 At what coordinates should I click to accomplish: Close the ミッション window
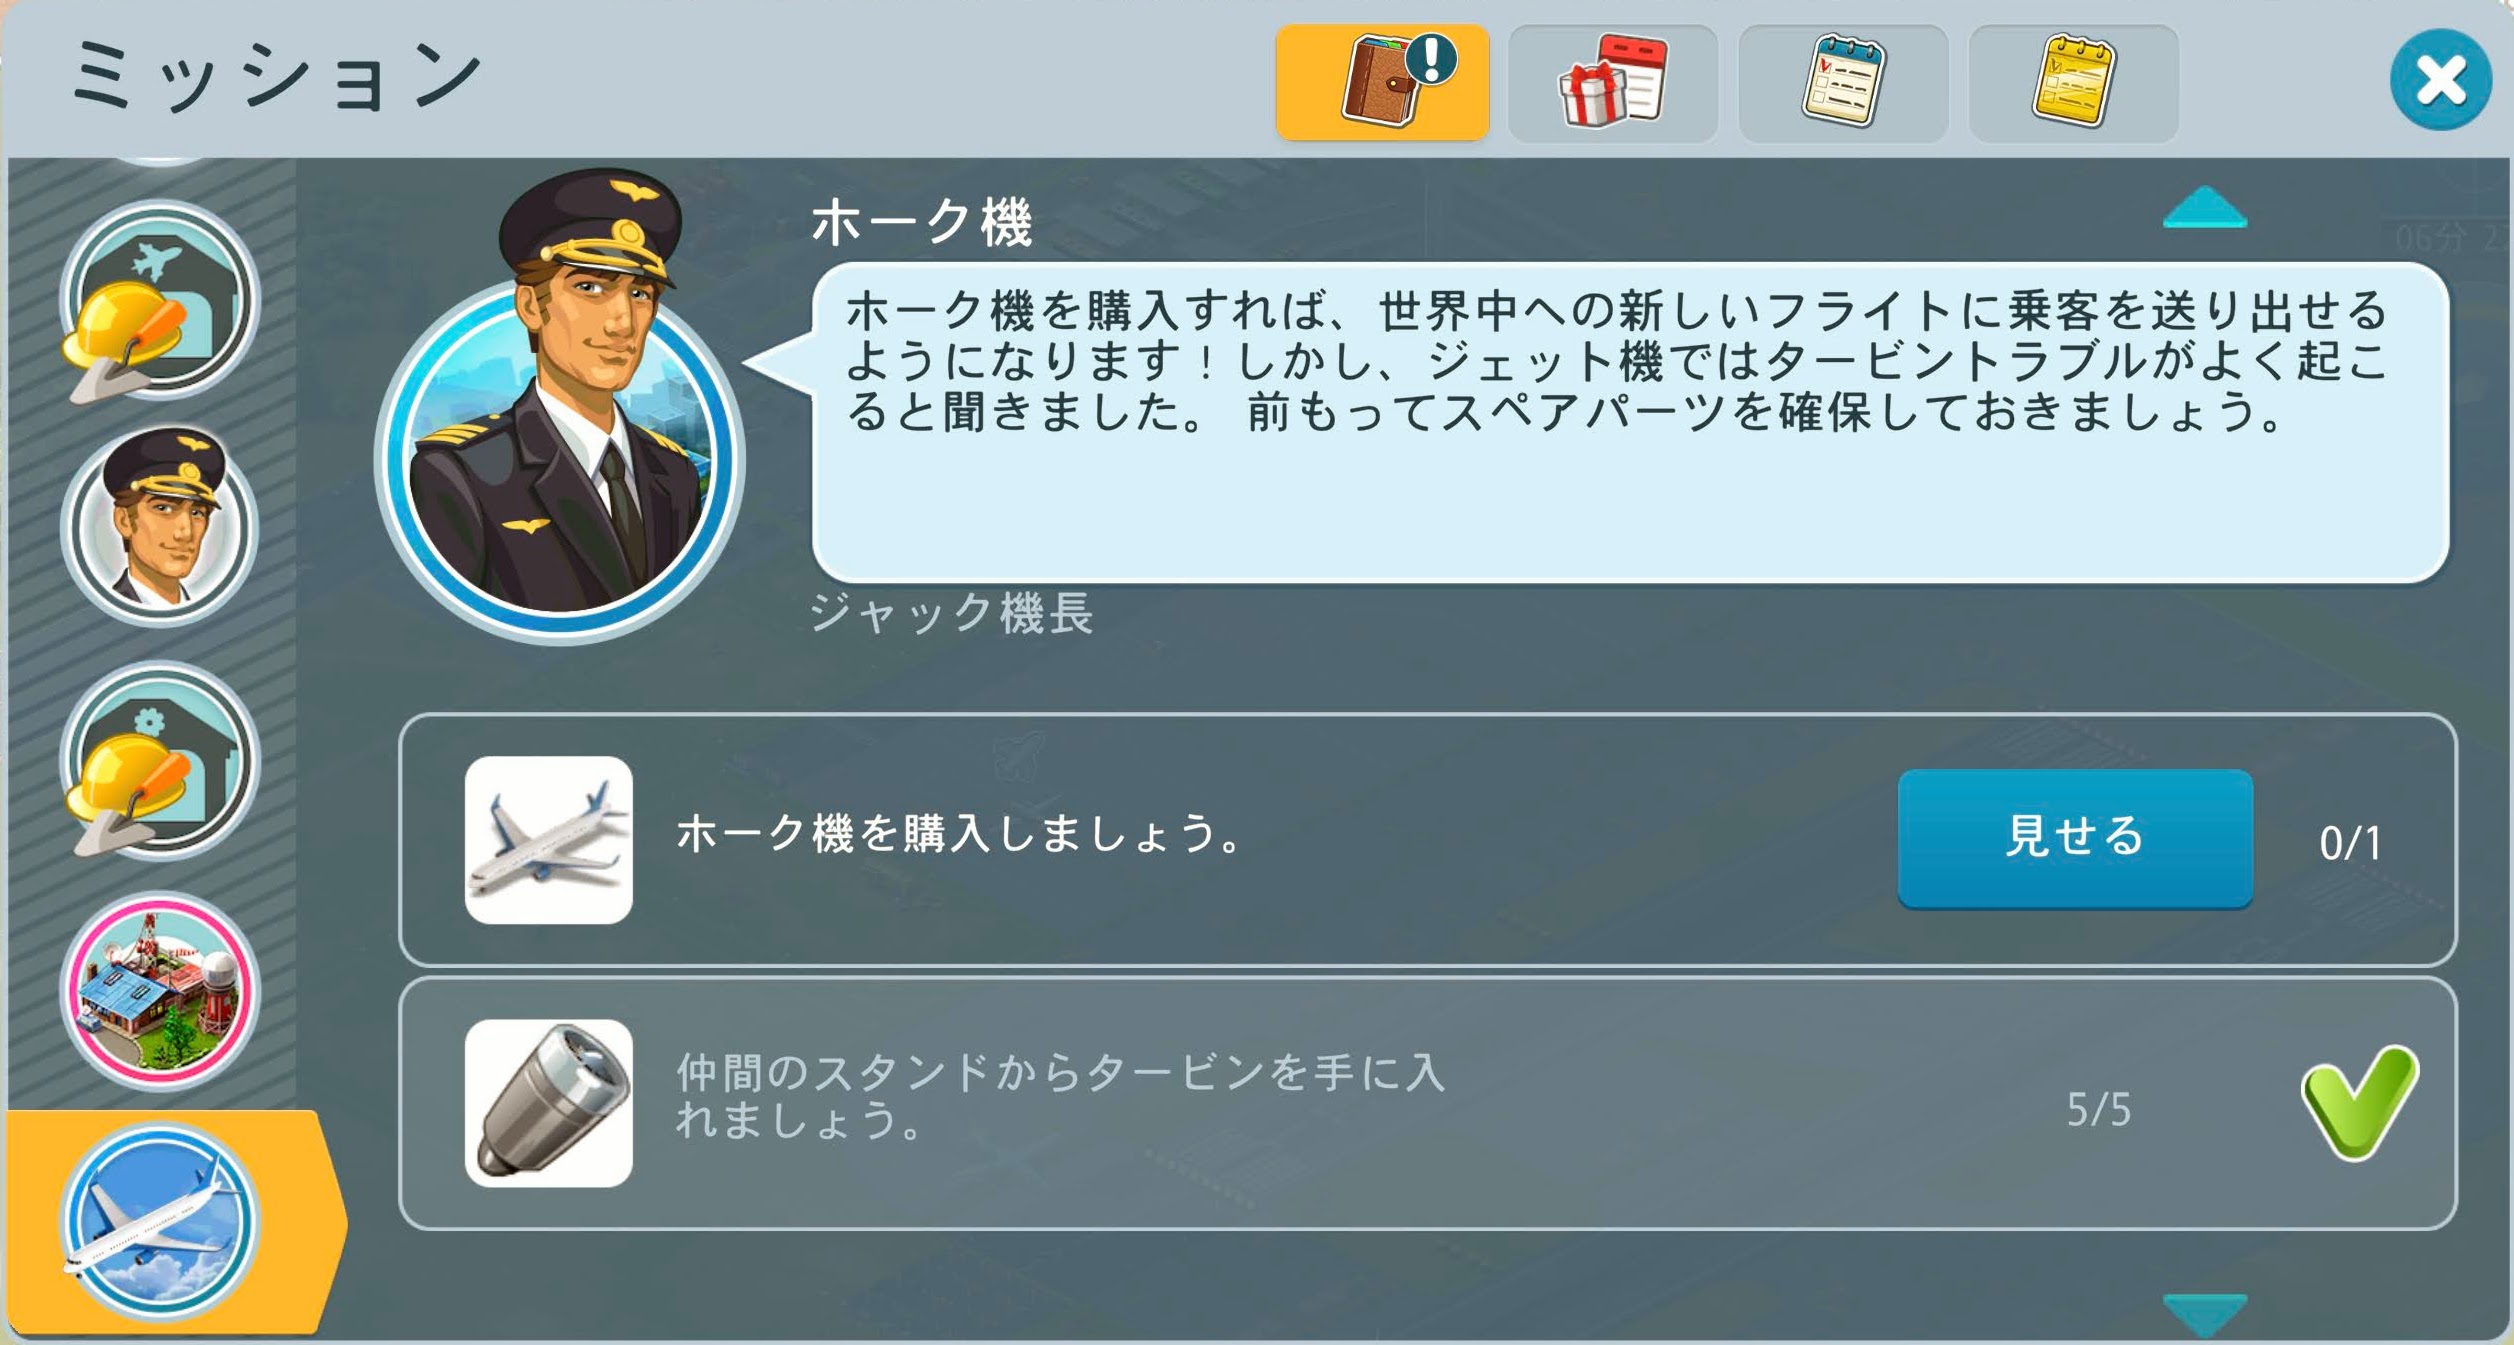pos(2440,80)
